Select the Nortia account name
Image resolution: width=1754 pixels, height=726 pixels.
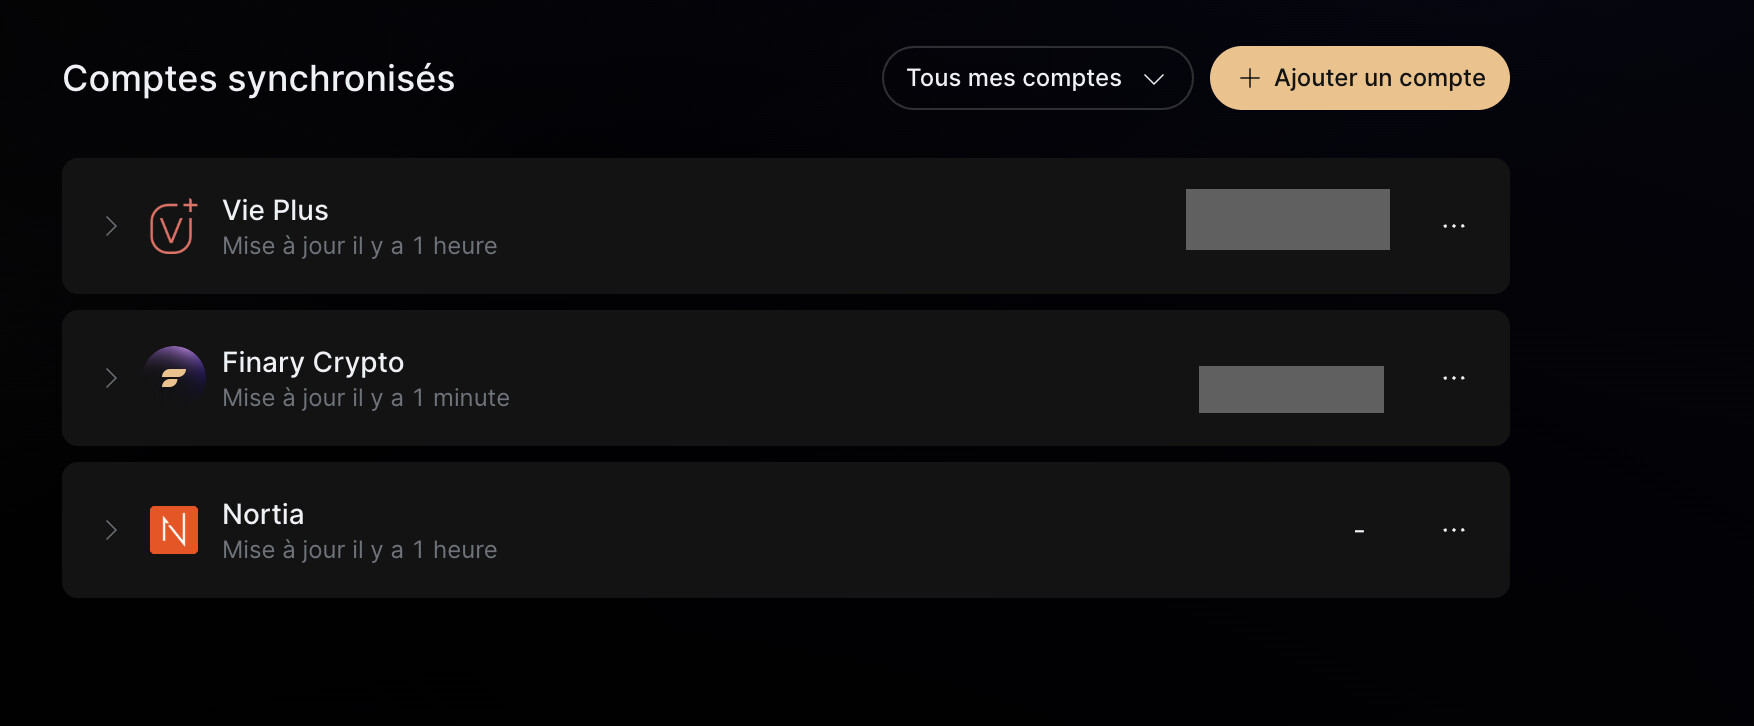[x=263, y=514]
